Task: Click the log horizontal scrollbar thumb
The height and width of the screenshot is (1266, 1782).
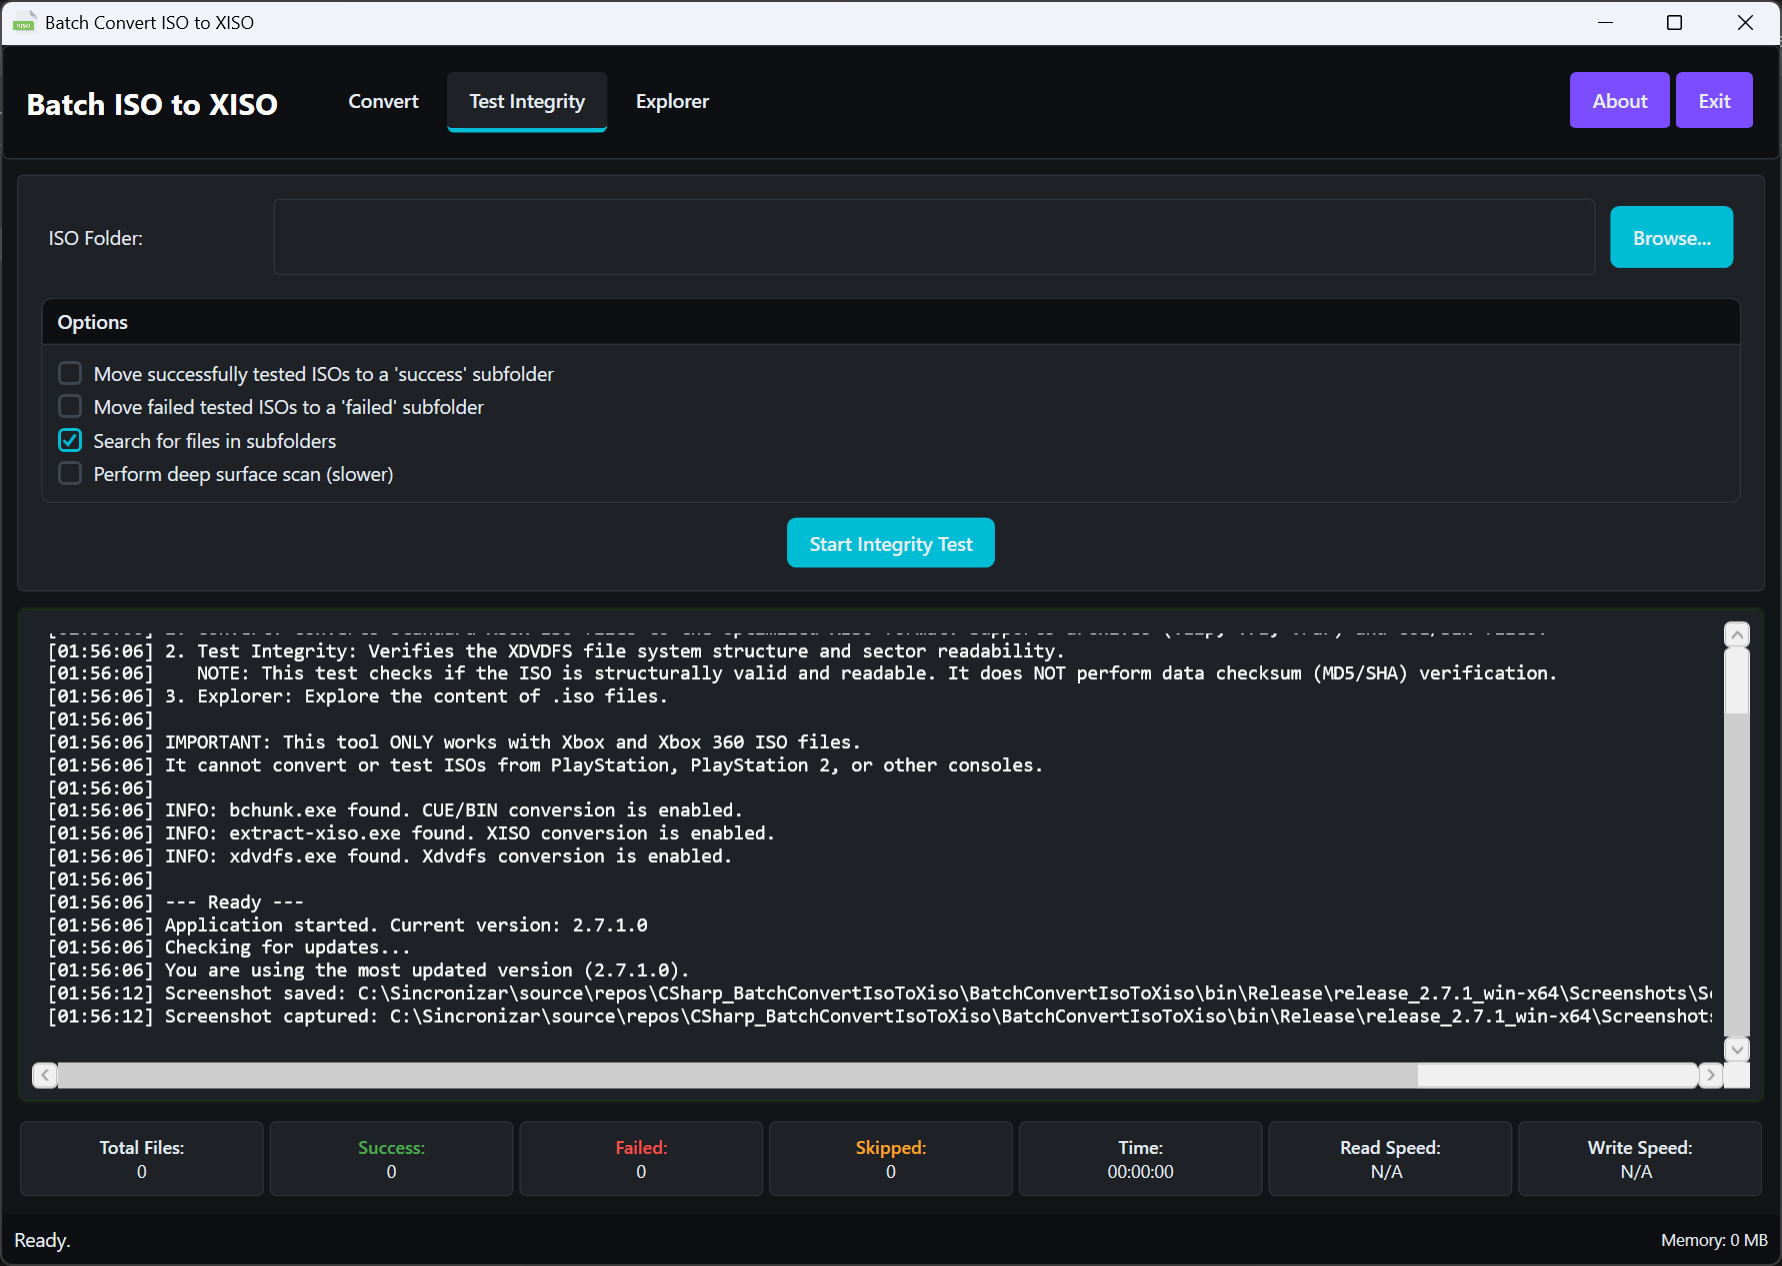Action: (738, 1075)
